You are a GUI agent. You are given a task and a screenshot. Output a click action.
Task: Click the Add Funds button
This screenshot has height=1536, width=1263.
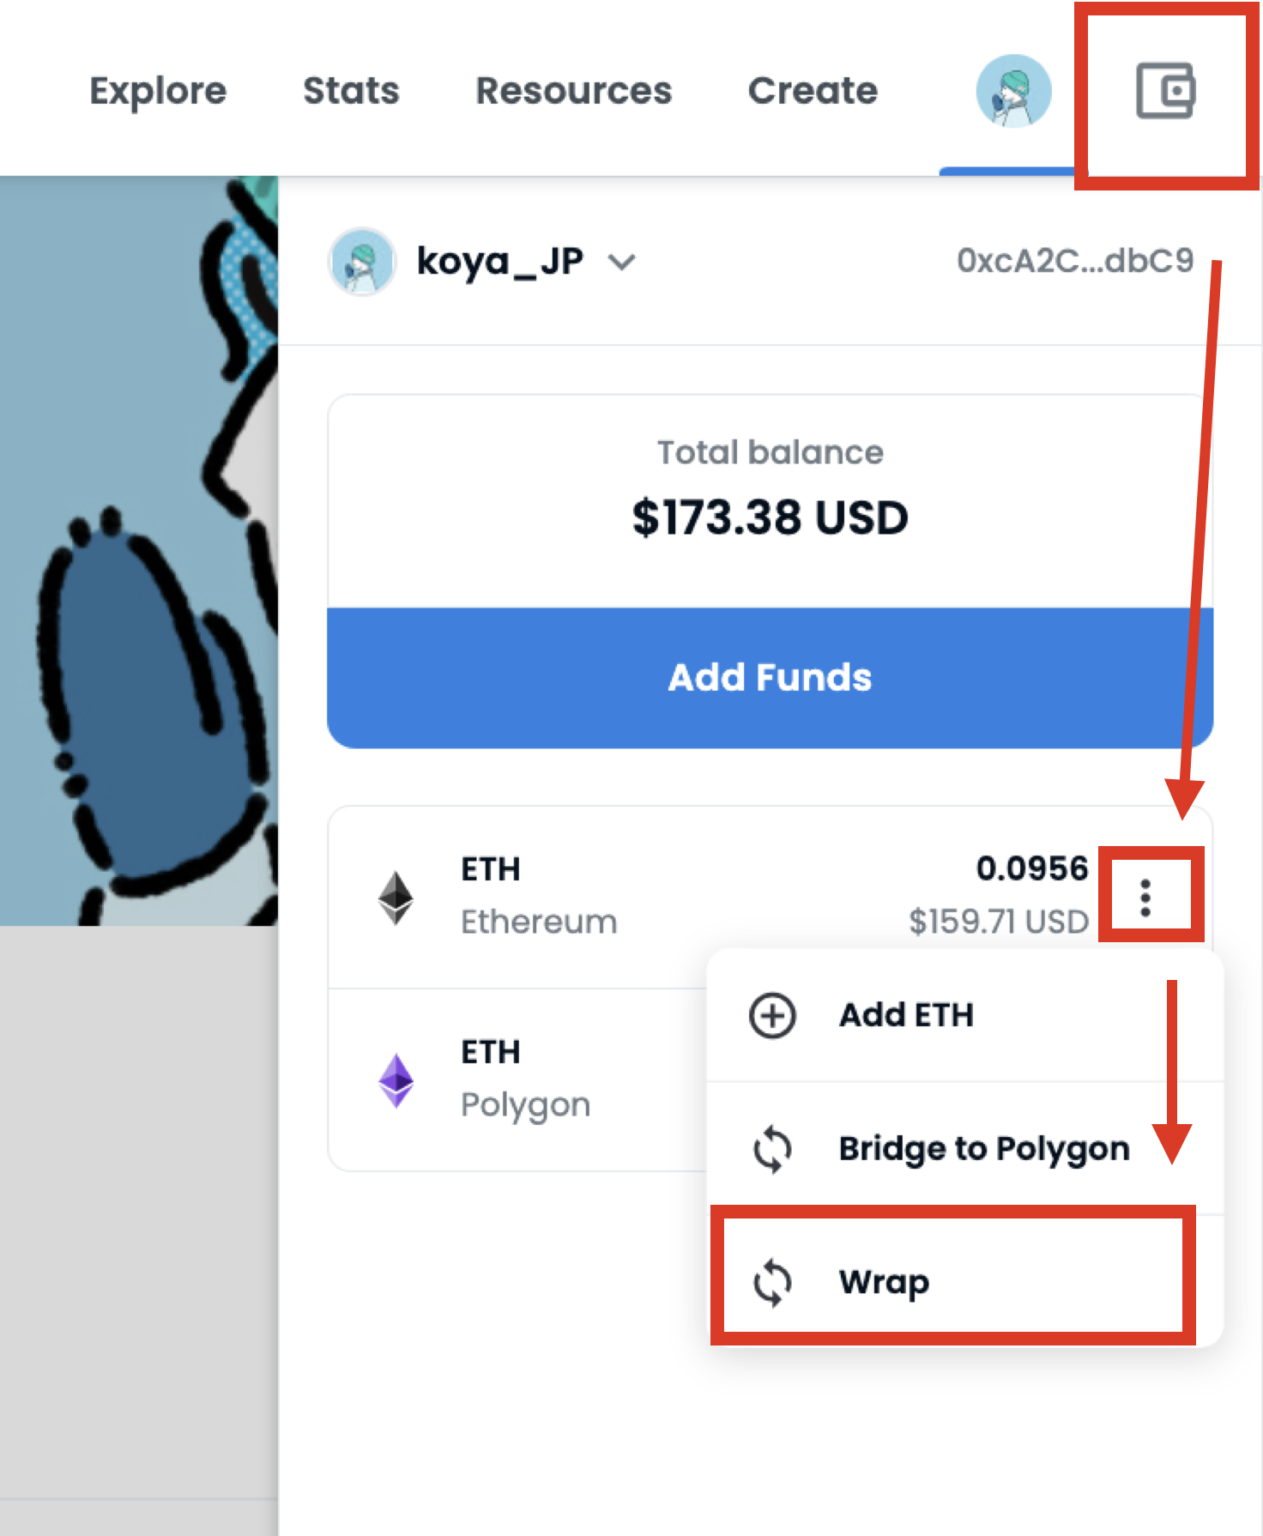tap(768, 677)
